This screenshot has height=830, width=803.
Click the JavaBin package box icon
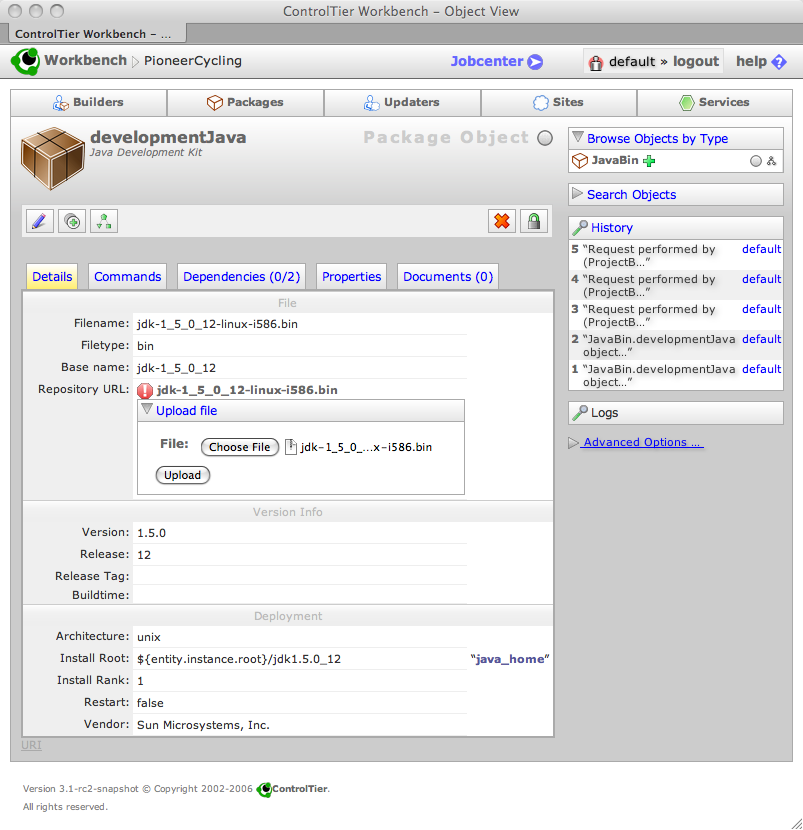tap(580, 161)
